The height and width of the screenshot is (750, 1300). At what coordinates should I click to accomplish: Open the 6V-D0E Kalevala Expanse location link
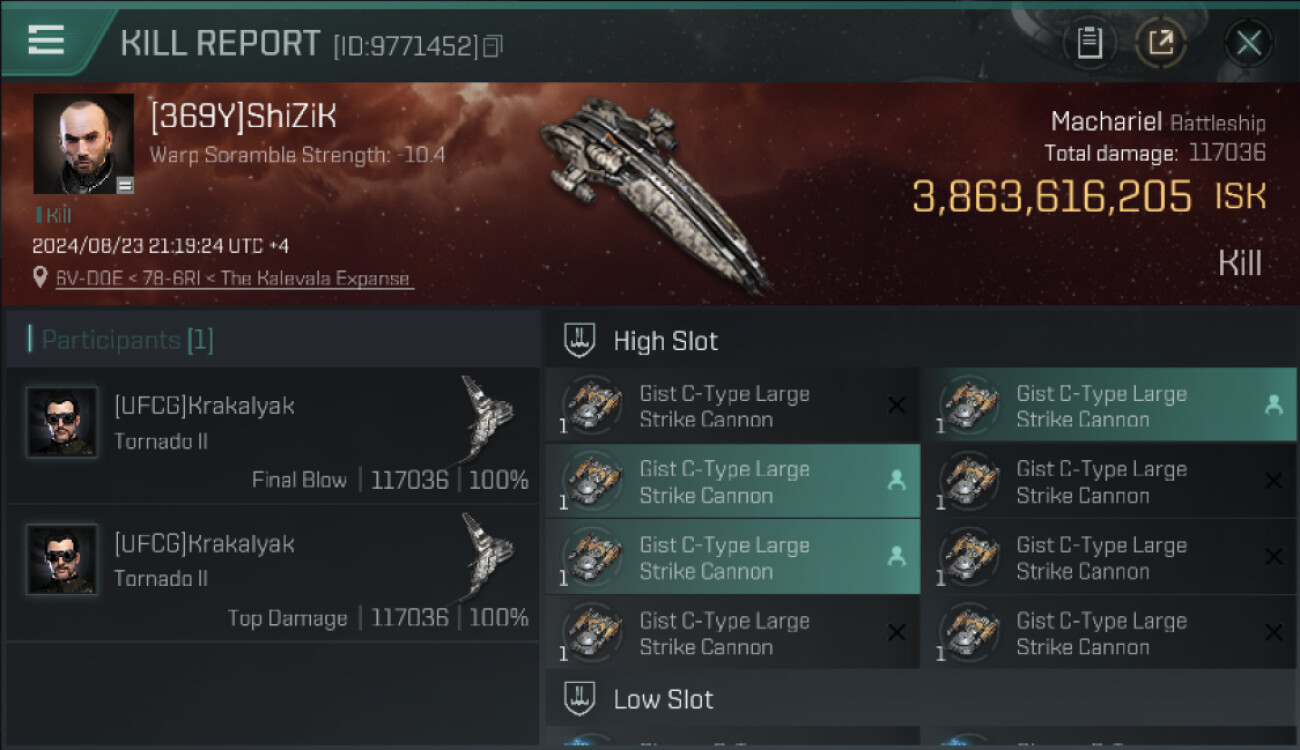coord(235,279)
